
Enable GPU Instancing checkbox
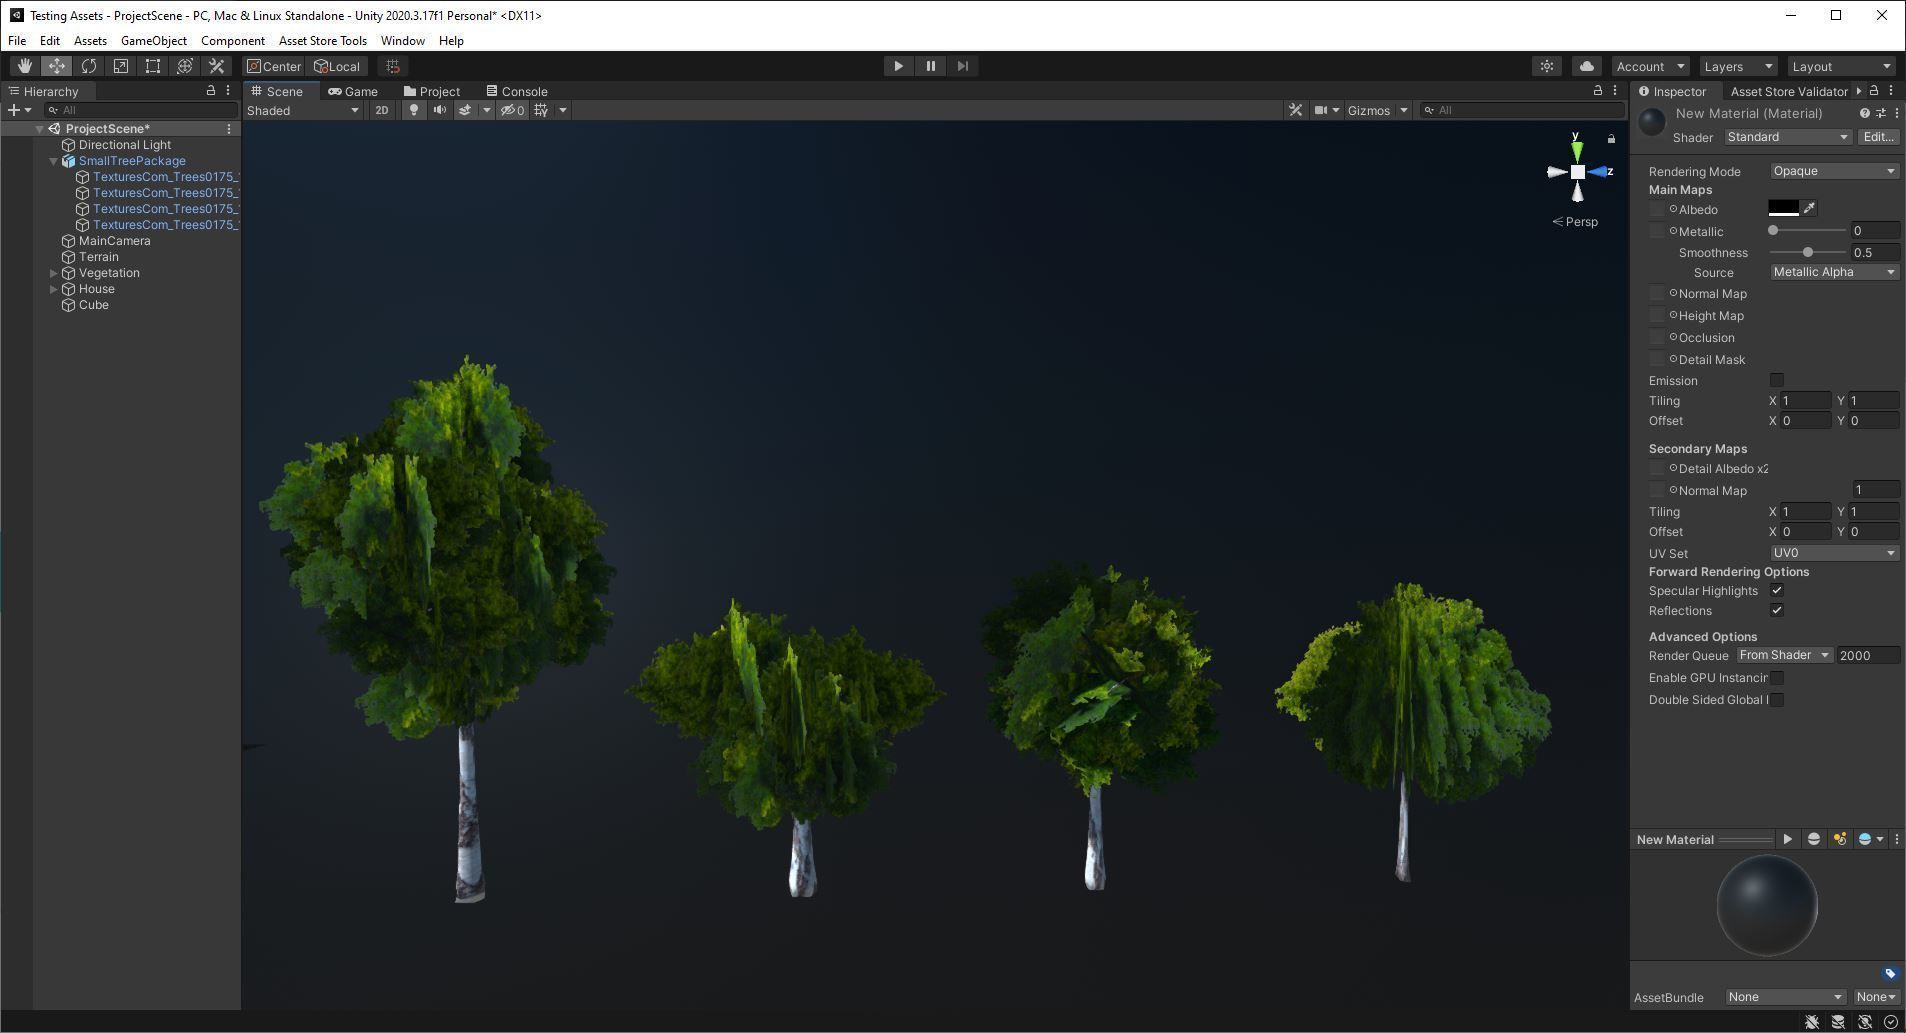pos(1777,678)
